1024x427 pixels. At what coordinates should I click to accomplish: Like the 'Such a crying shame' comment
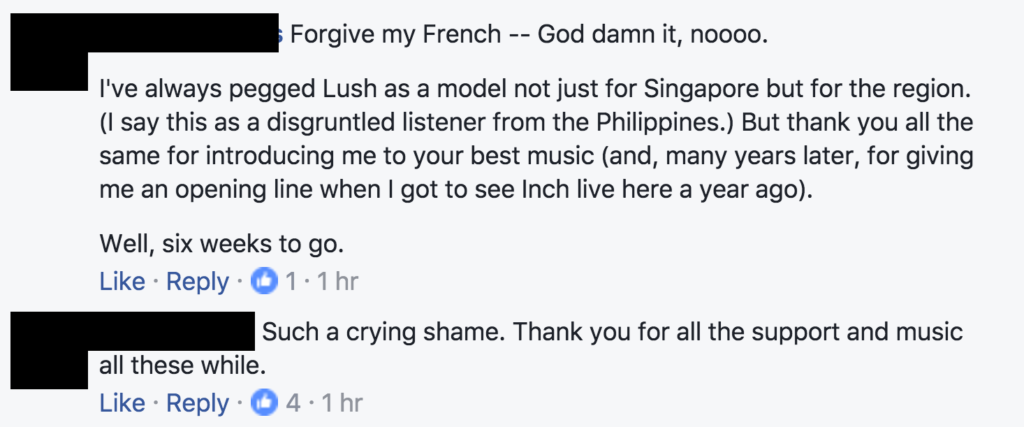click(122, 403)
